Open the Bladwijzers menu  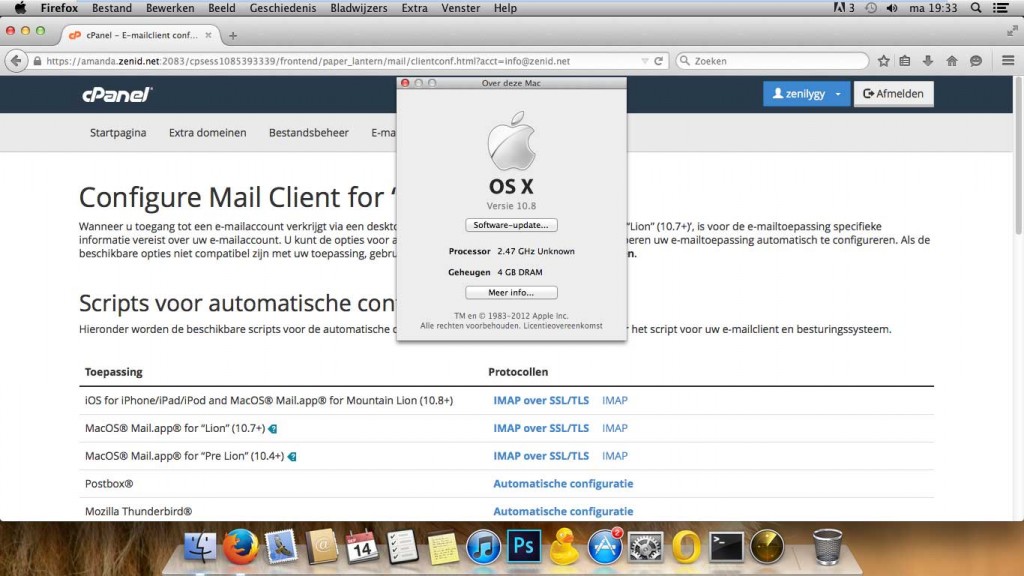359,8
